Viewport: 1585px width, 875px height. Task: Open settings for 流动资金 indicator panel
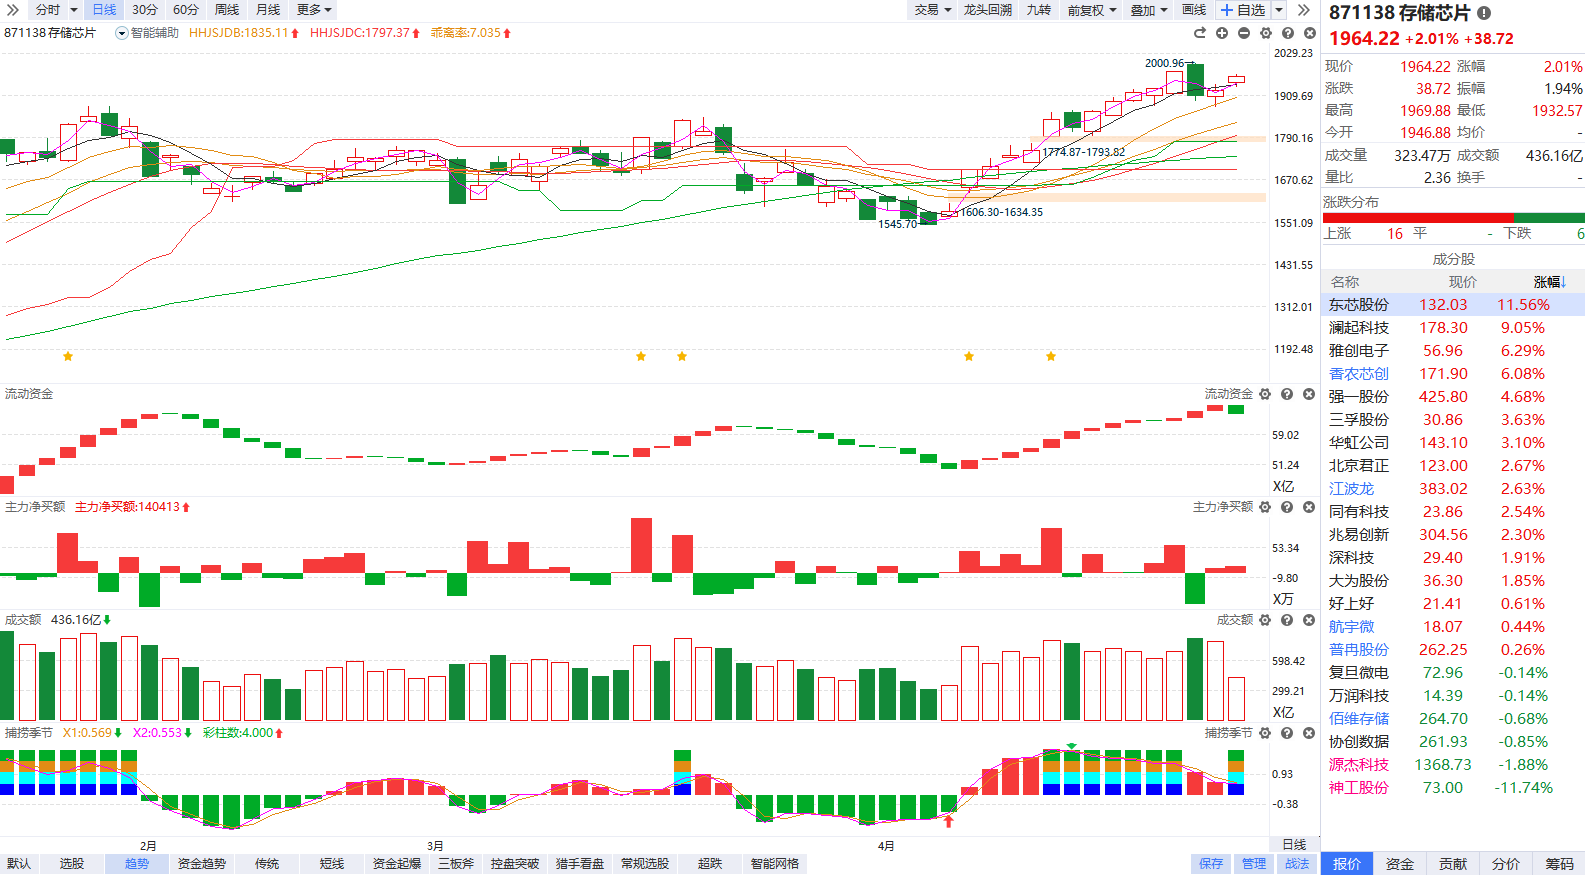[x=1265, y=394]
